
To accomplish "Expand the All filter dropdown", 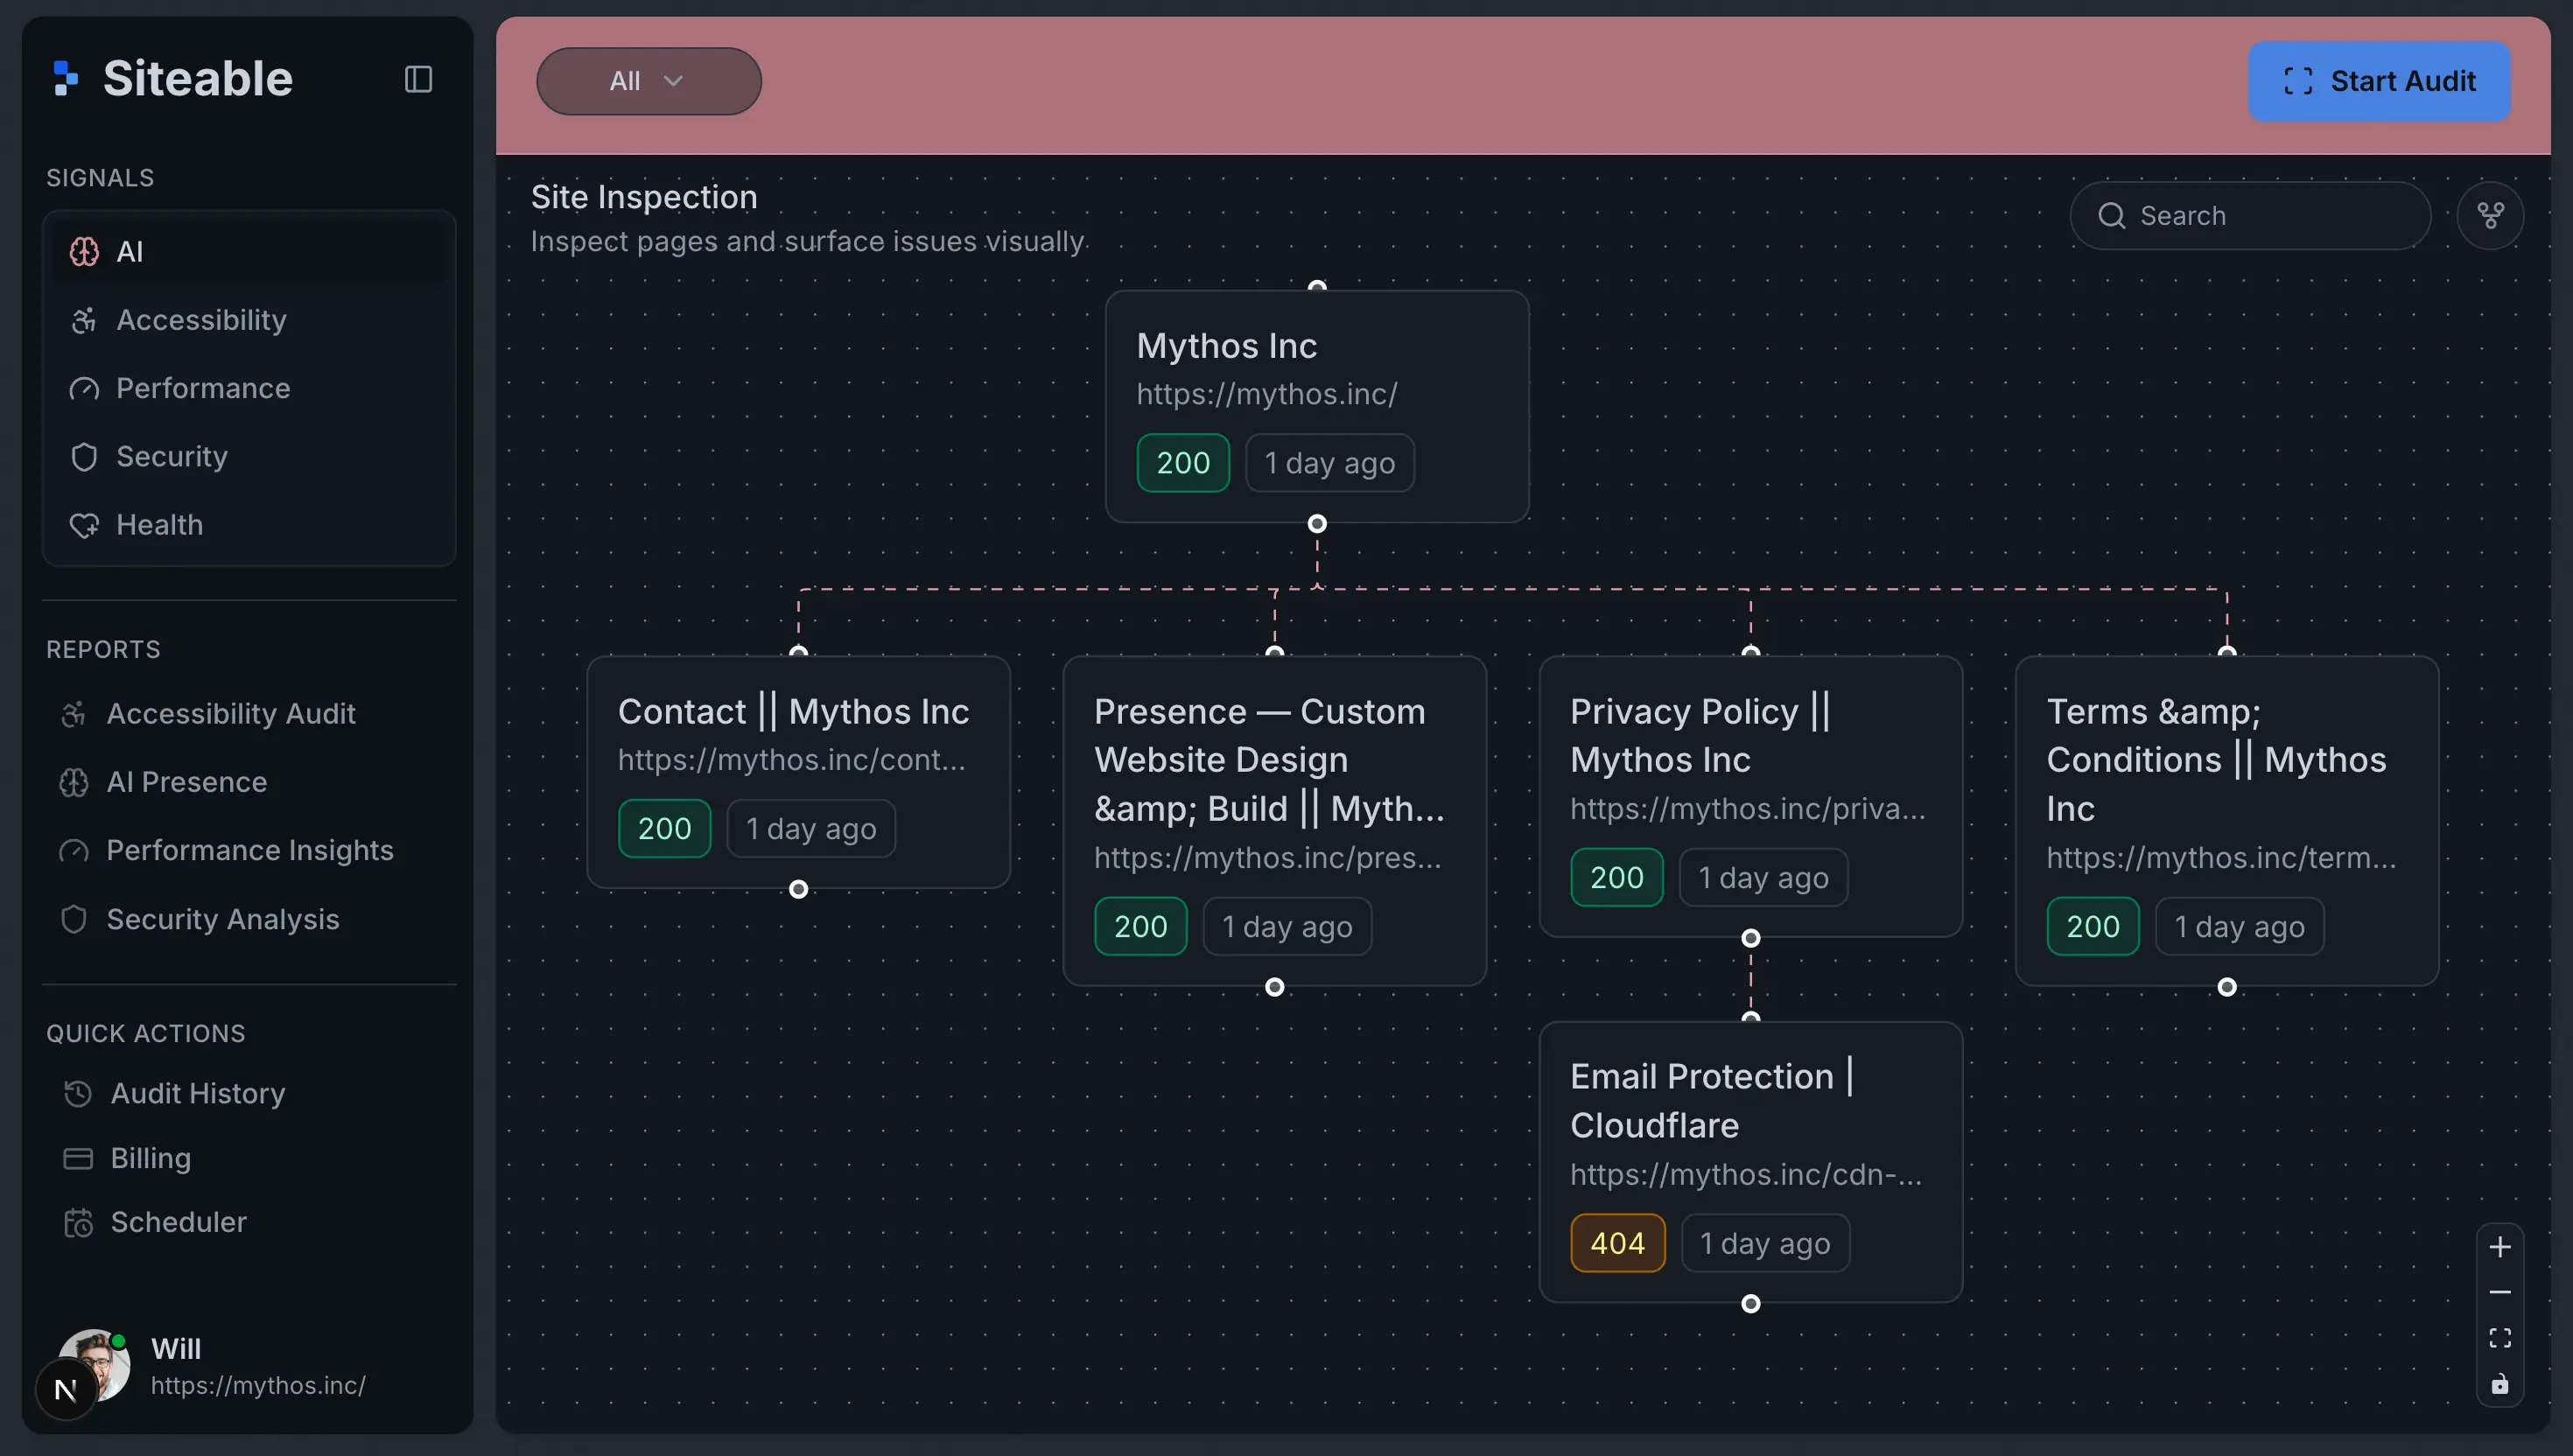I will (648, 81).
